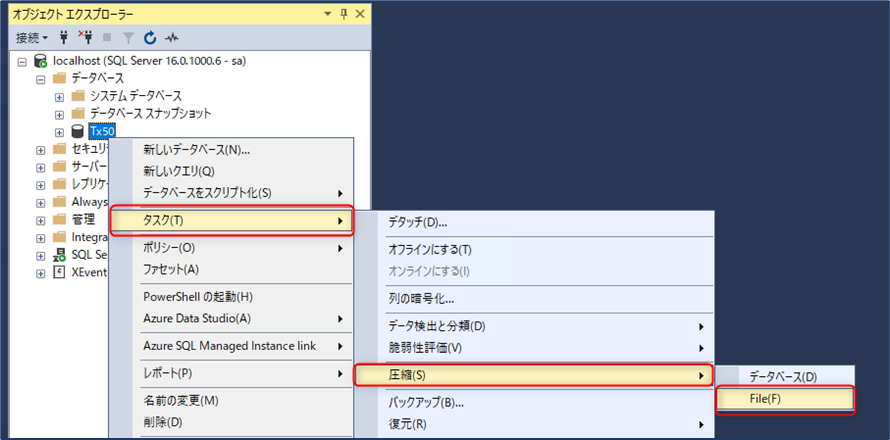
Task: Expand the データベース スナップショット node
Action: point(59,115)
